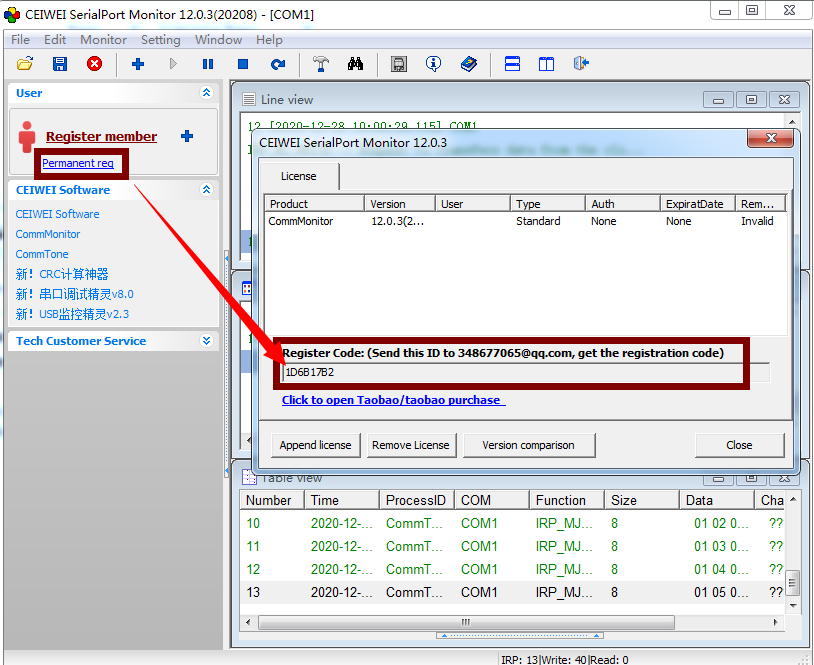Click the application logo in title bar
The width and height of the screenshot is (814, 665).
[12, 15]
